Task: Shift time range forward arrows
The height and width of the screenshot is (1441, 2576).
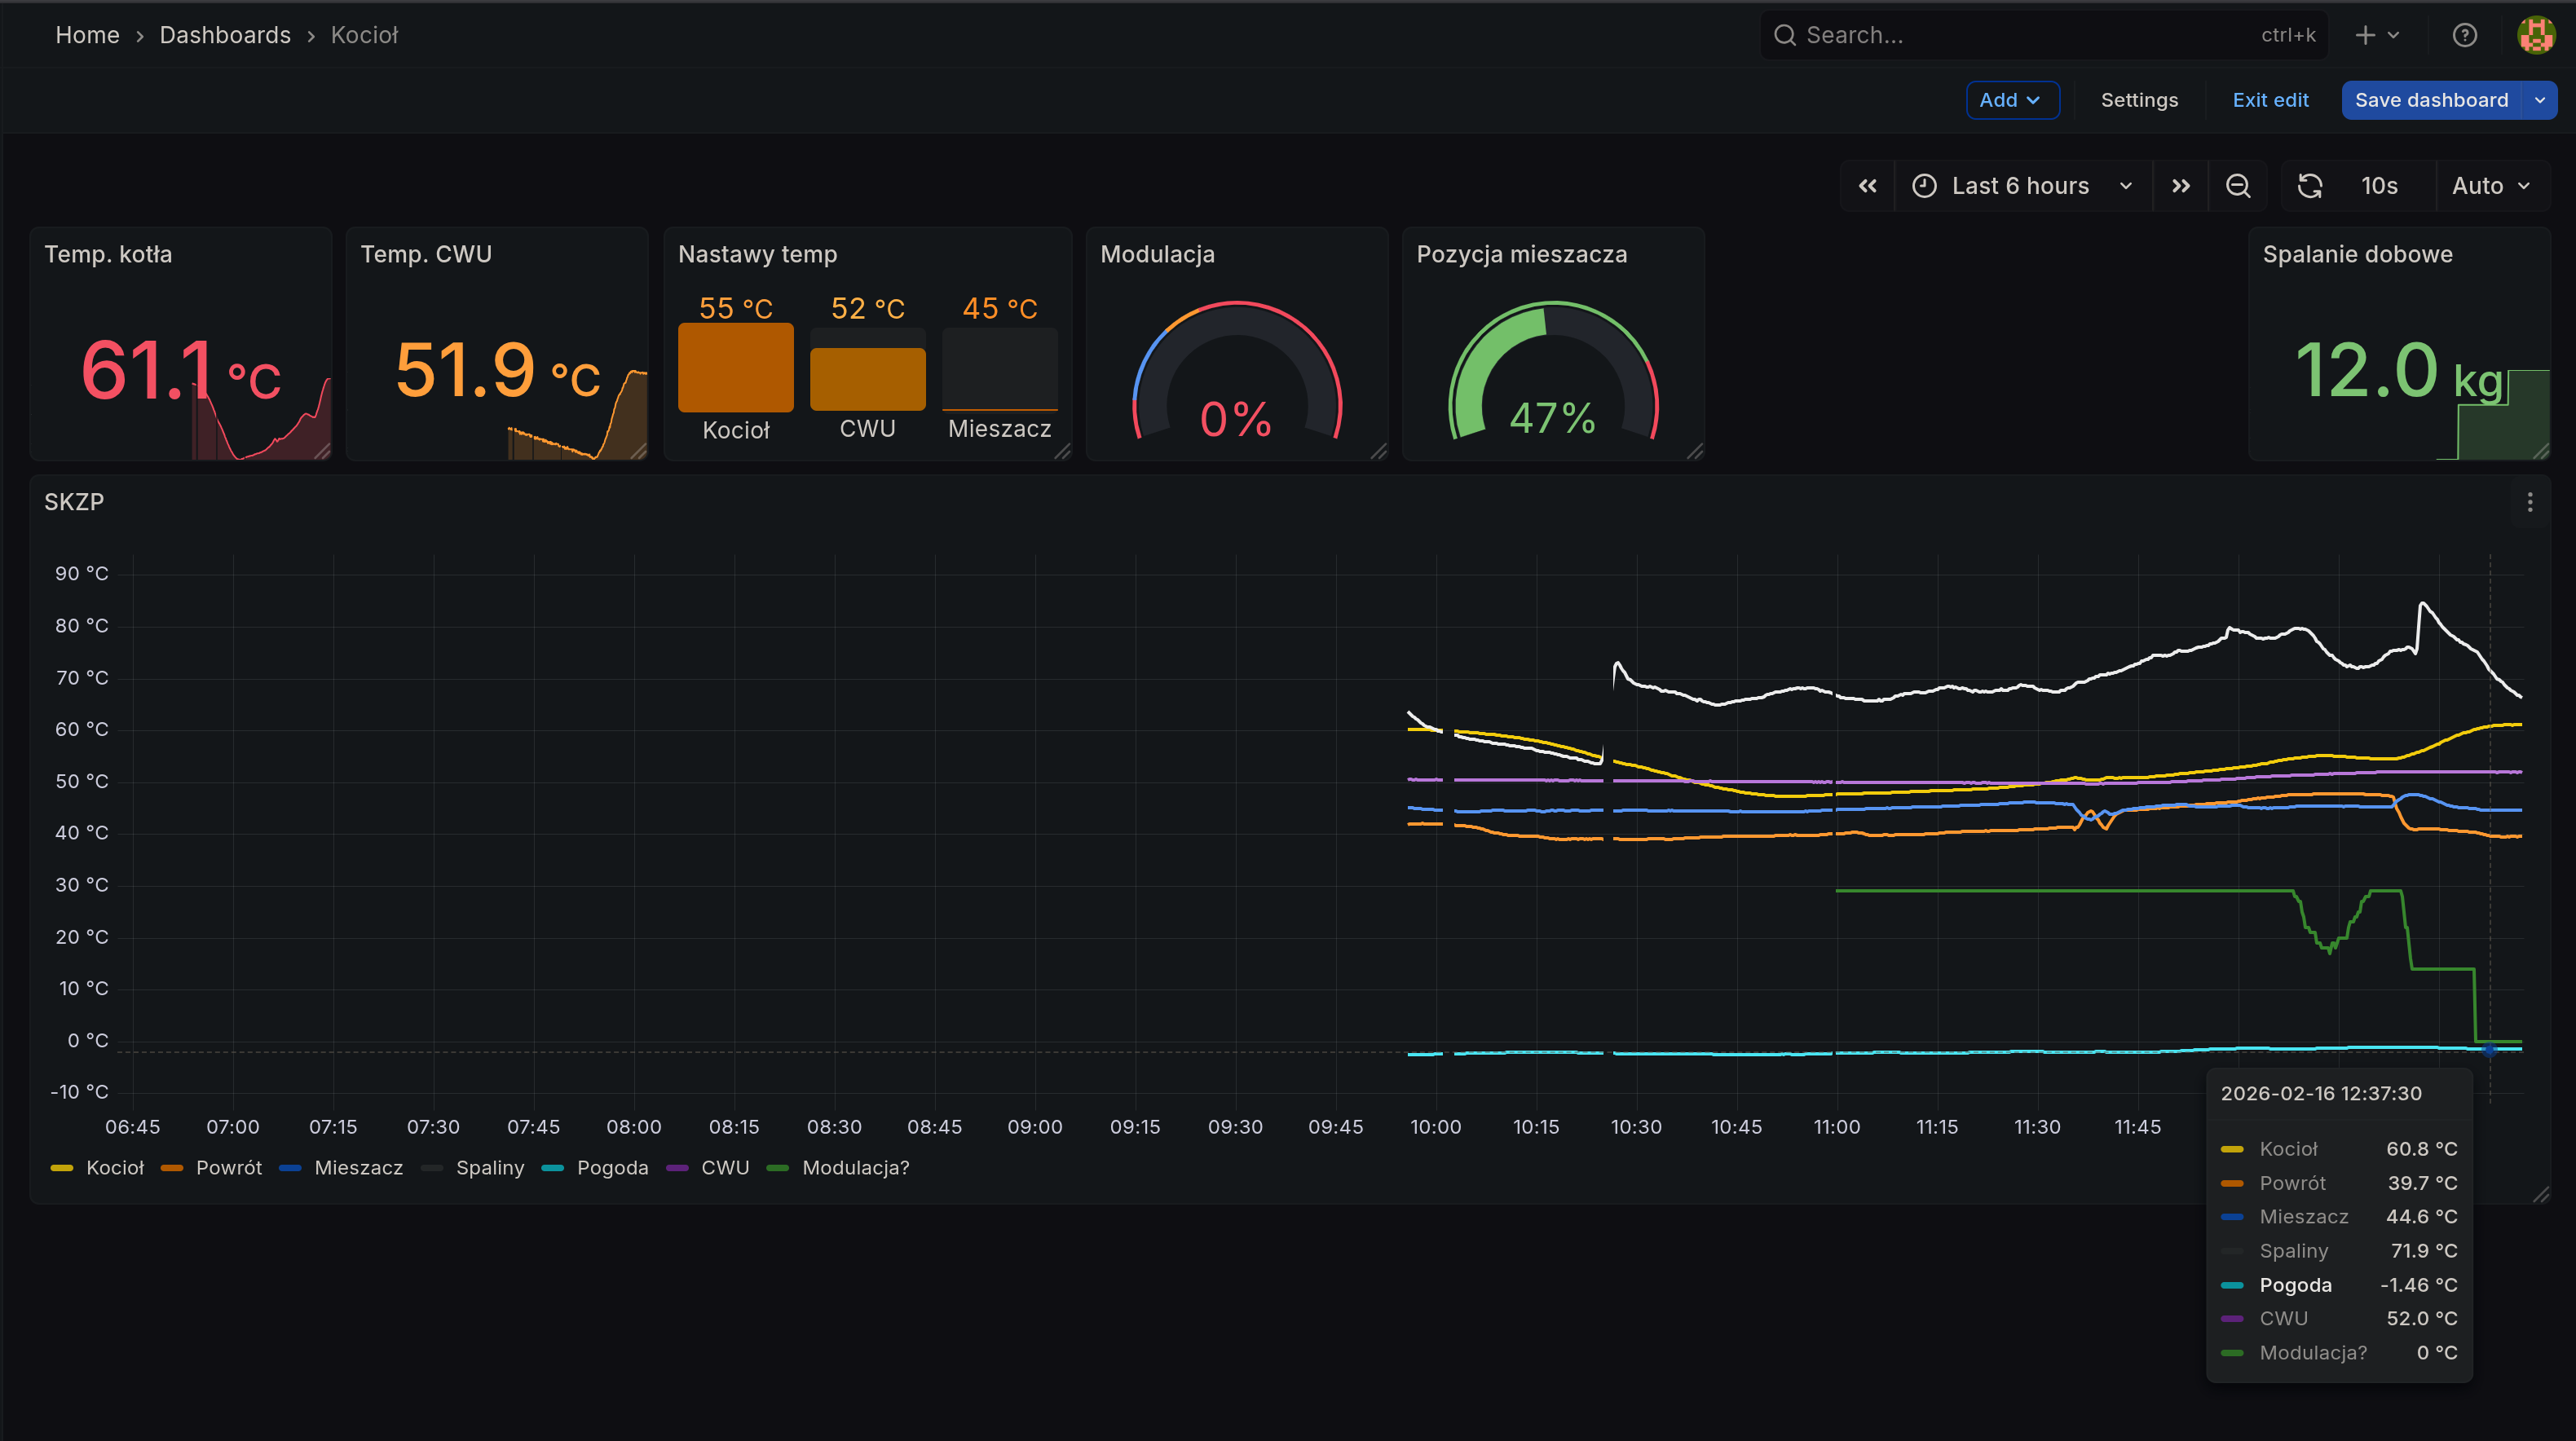Action: 2181,186
